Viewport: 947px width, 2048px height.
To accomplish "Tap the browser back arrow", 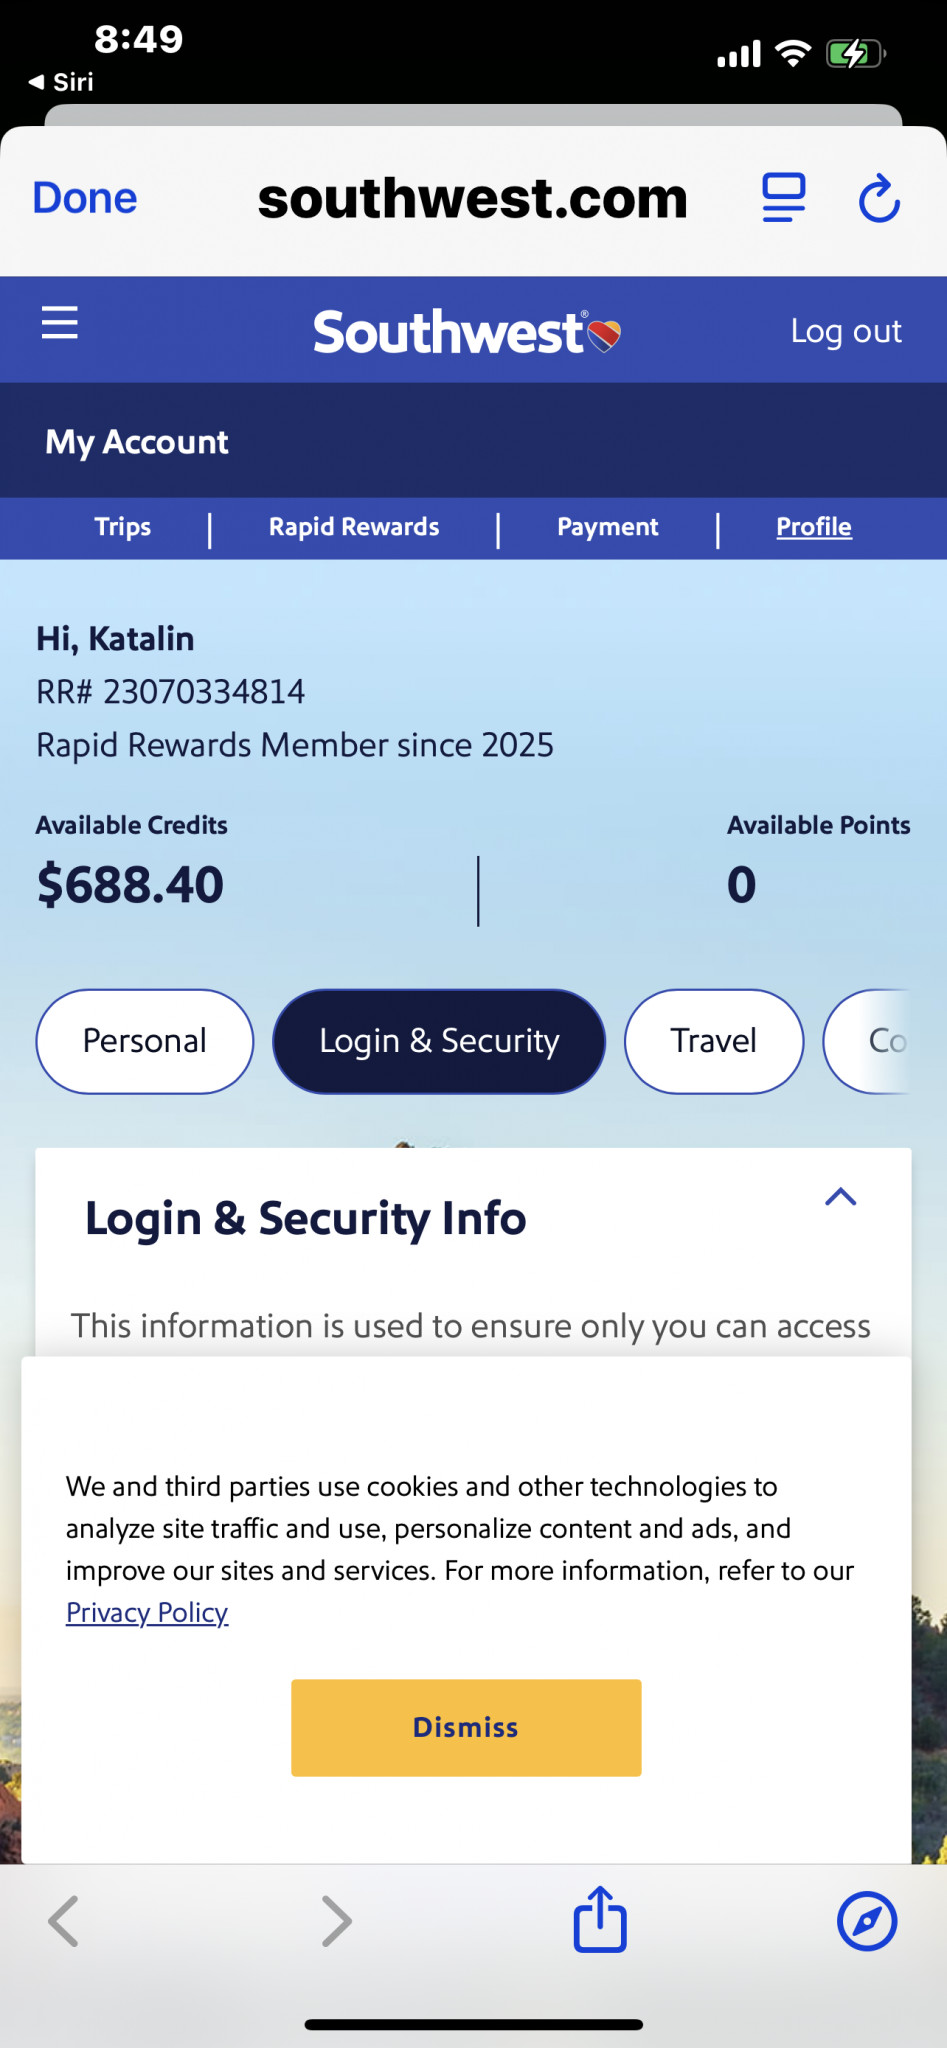I will 64,1921.
